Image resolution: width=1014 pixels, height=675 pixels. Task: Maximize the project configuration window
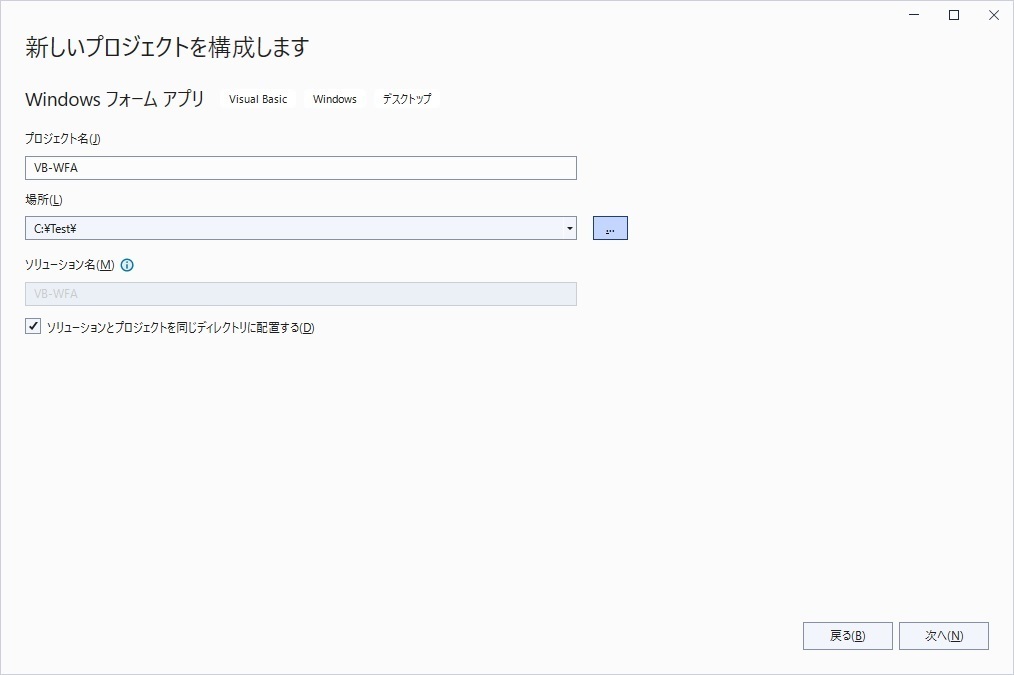[953, 15]
